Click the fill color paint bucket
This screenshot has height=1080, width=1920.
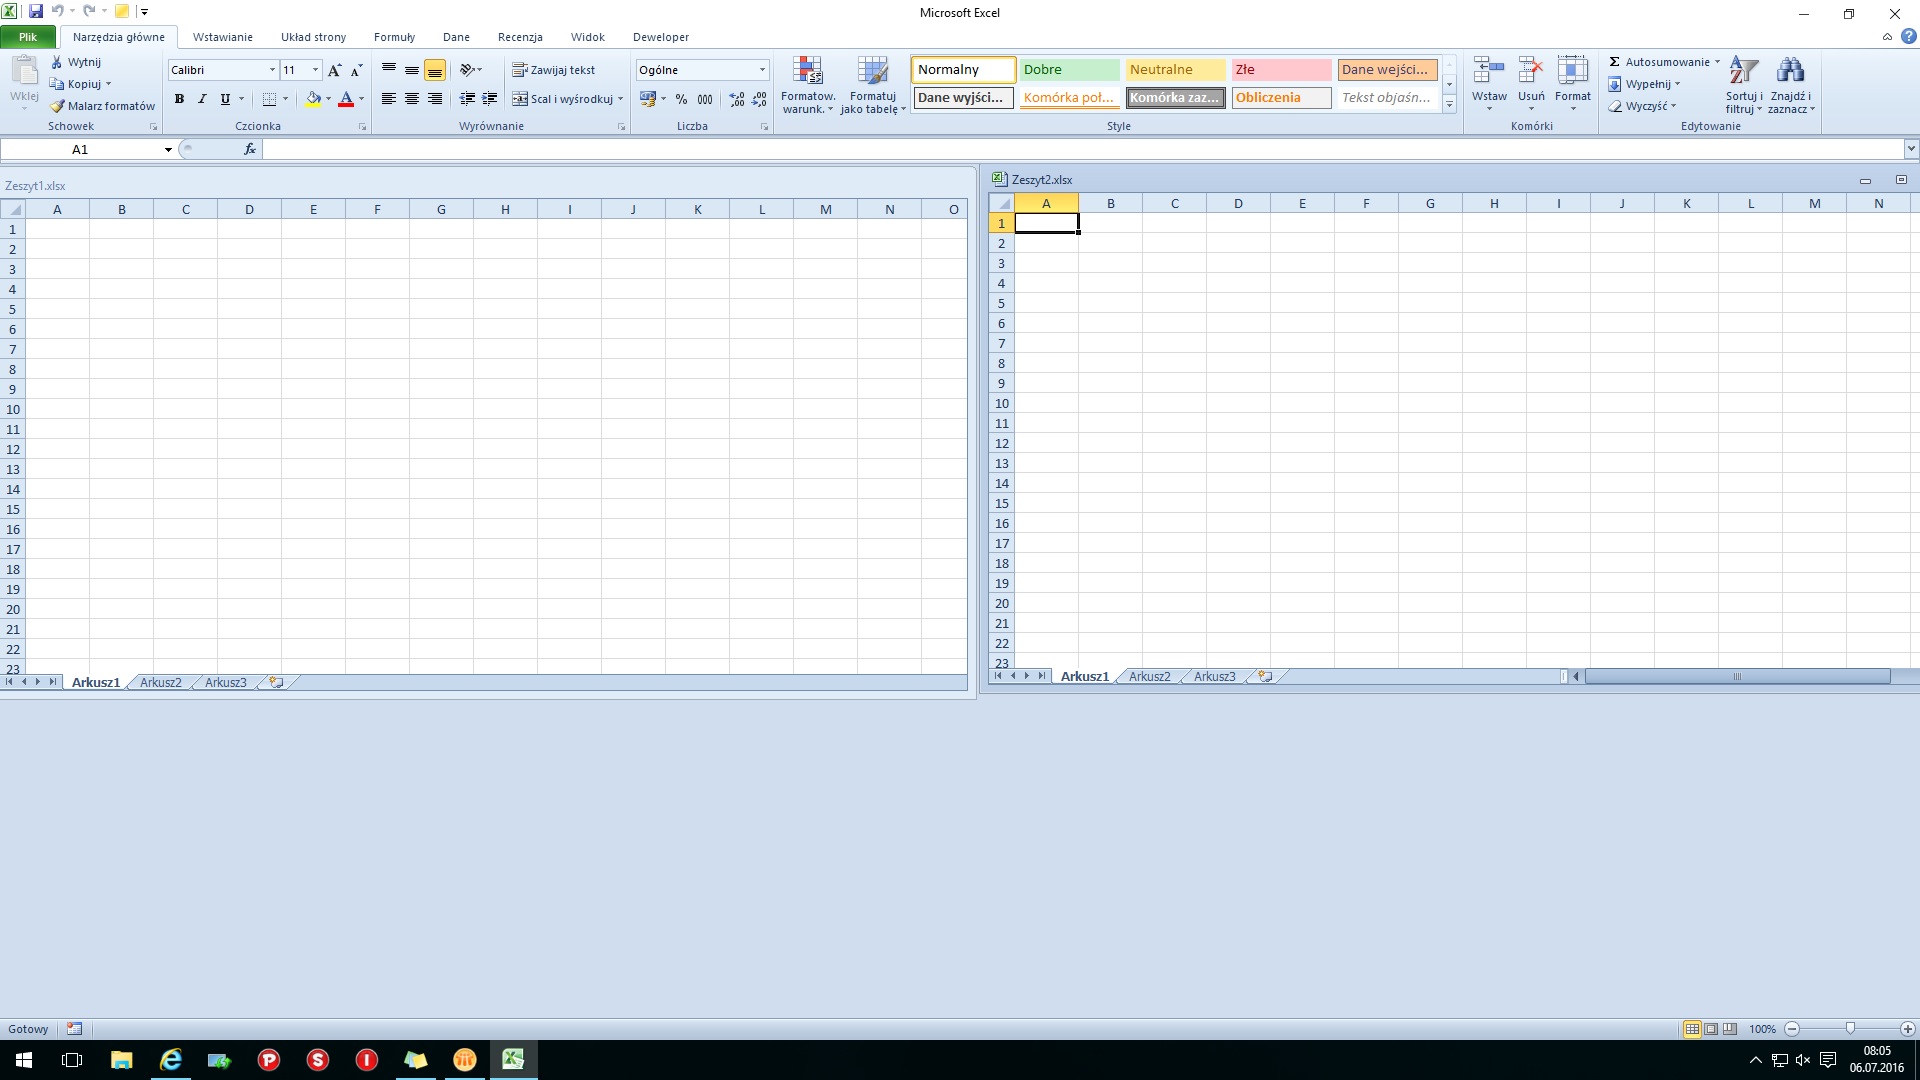click(x=313, y=99)
